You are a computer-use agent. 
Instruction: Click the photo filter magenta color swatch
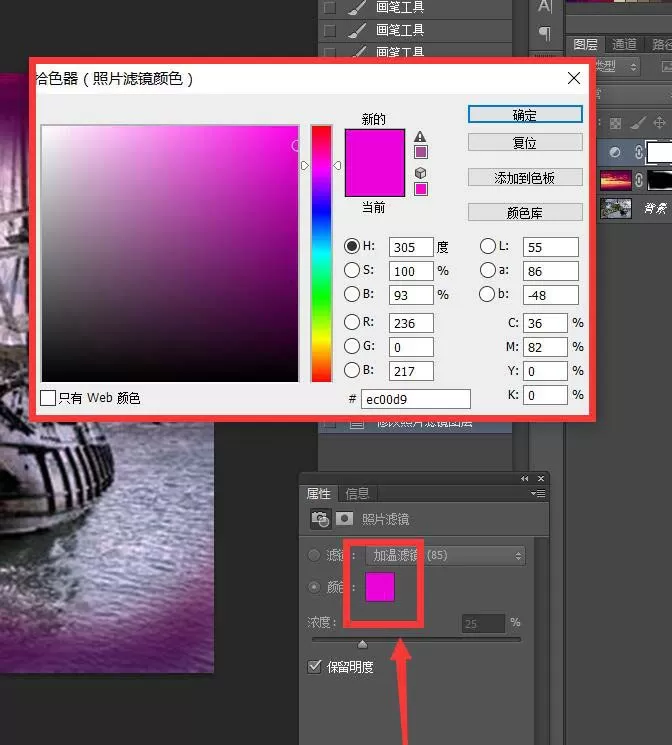tap(380, 587)
